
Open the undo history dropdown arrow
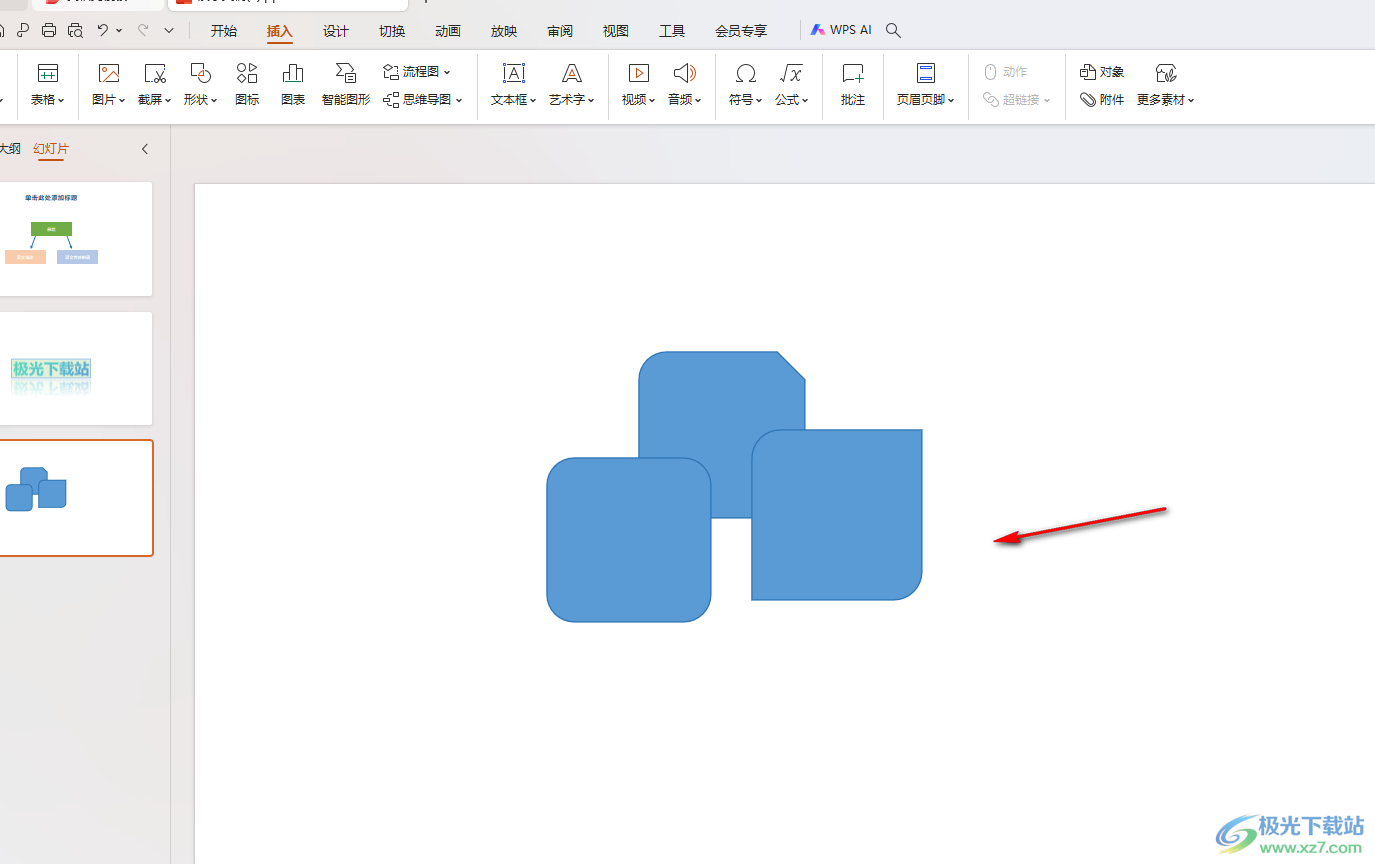(x=119, y=31)
